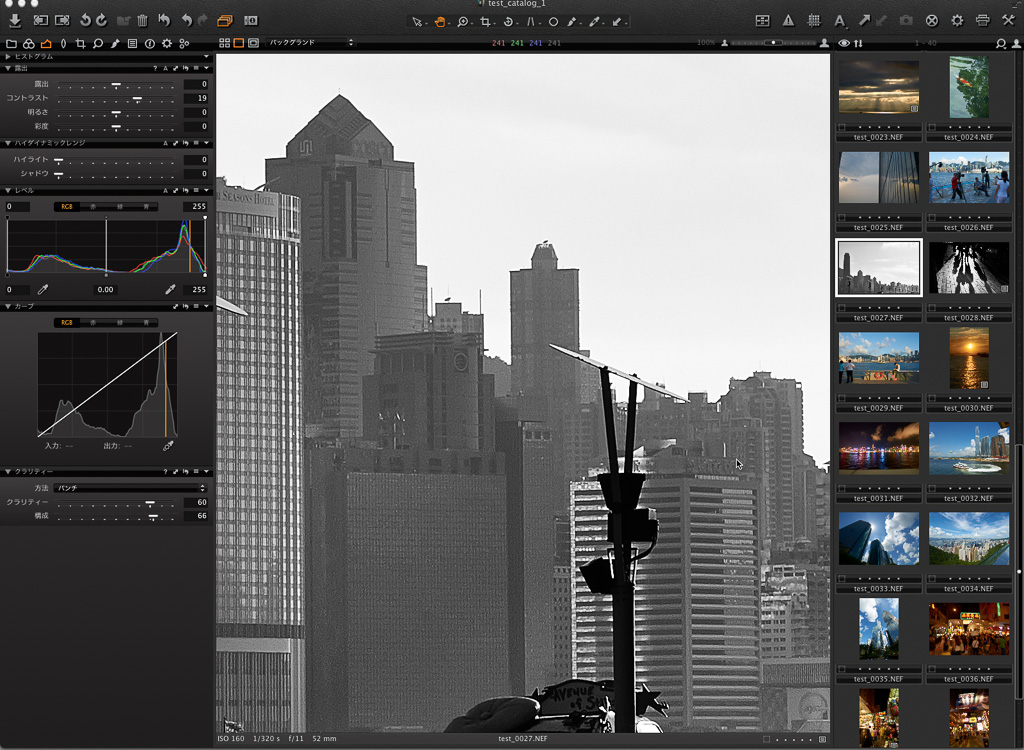Toggle the browser eye visibility icon

844,43
